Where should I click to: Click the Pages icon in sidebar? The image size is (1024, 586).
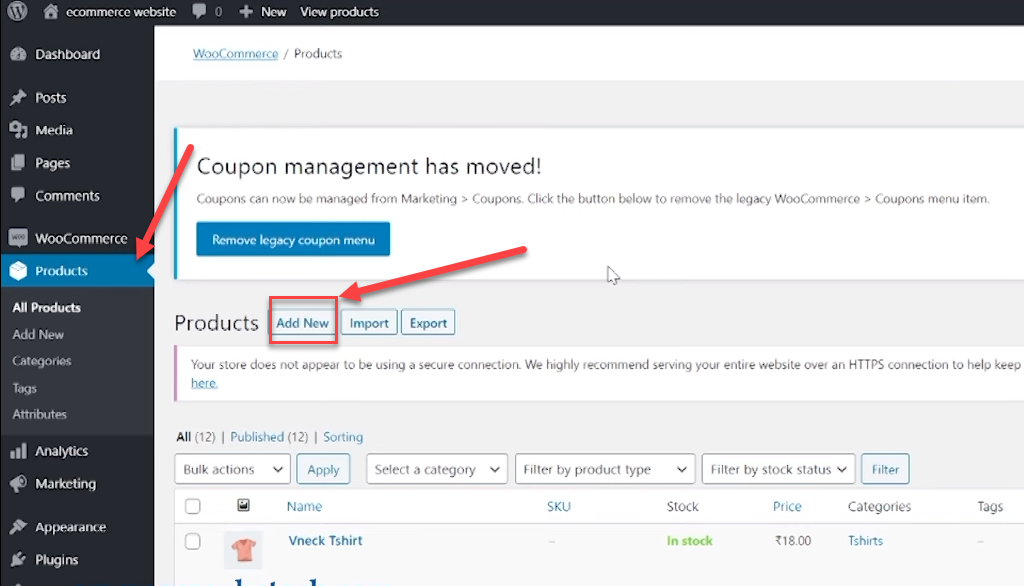pyautogui.click(x=18, y=163)
